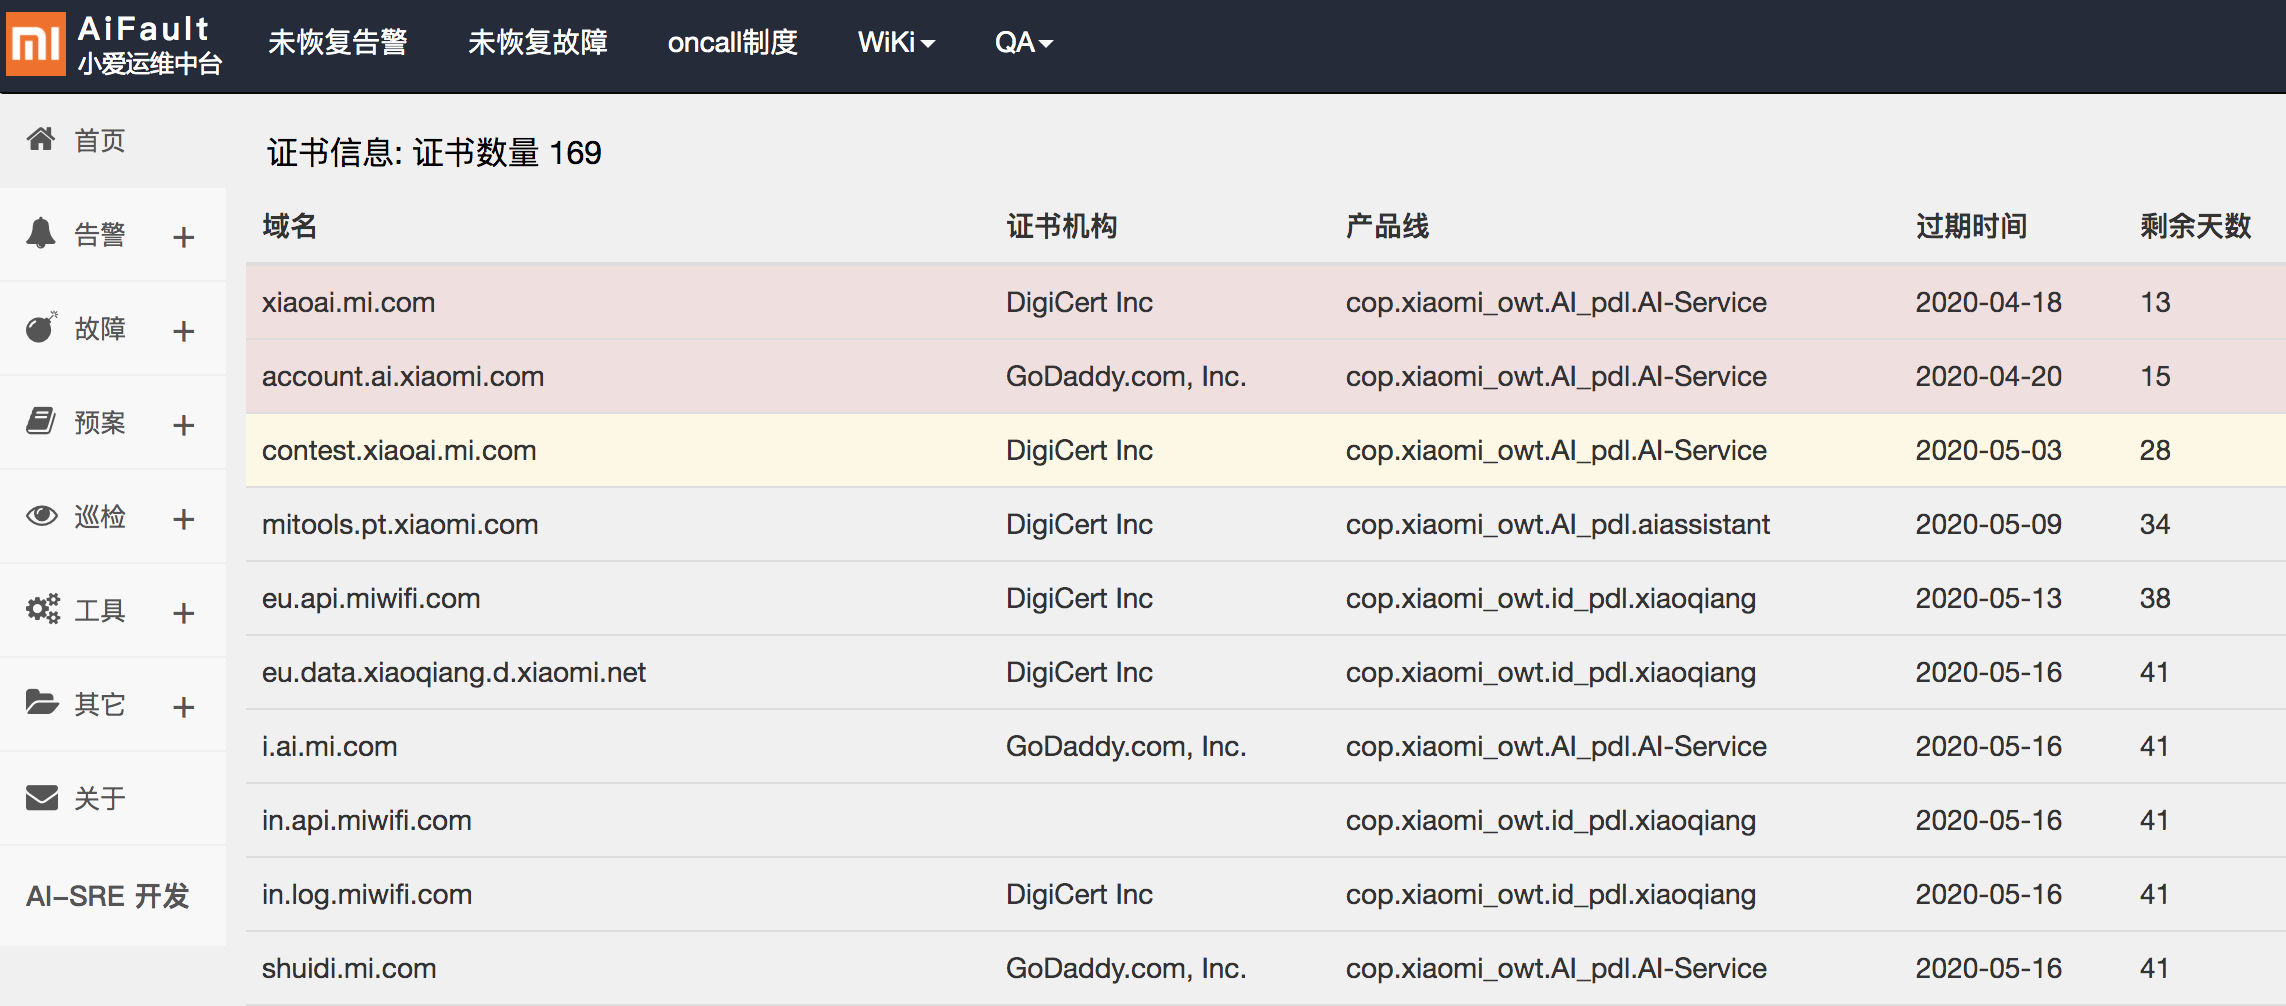Click expiry date 2020-04-18
This screenshot has width=2286, height=1006.
coord(1989,302)
